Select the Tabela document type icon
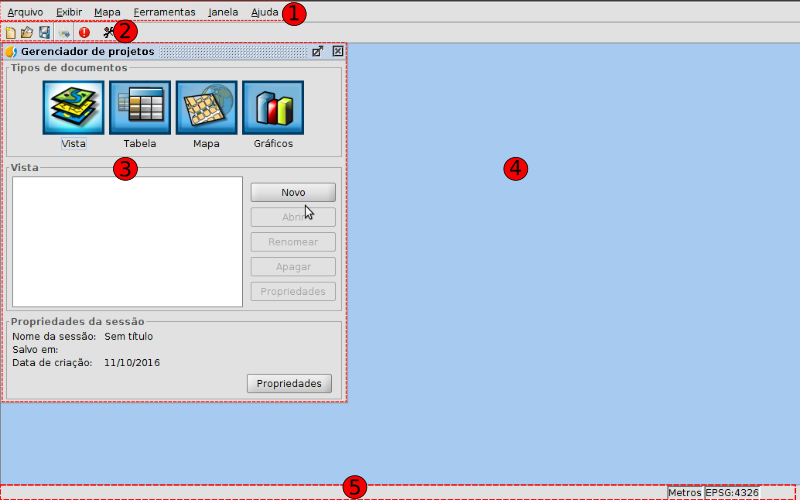Screen dimensions: 800x500 [140, 108]
